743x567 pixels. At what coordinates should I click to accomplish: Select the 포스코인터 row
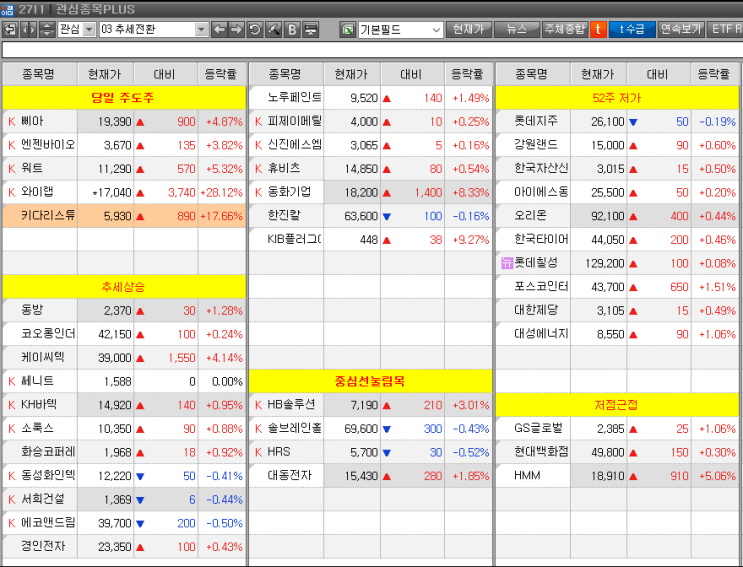[x=617, y=287]
